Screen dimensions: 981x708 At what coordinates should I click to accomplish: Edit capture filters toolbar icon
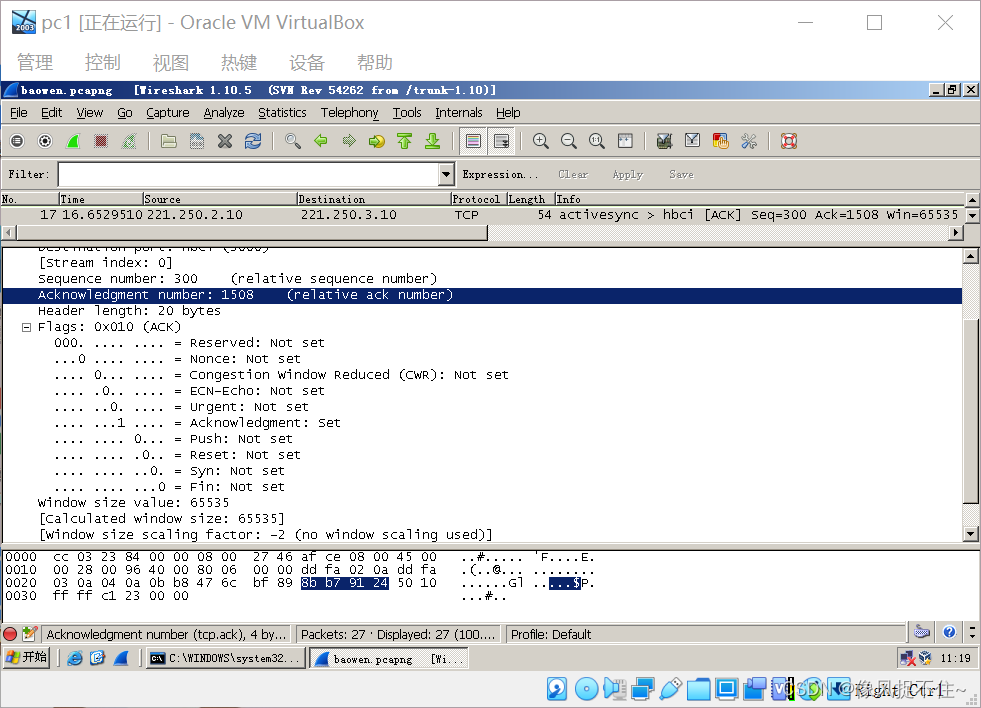point(664,141)
